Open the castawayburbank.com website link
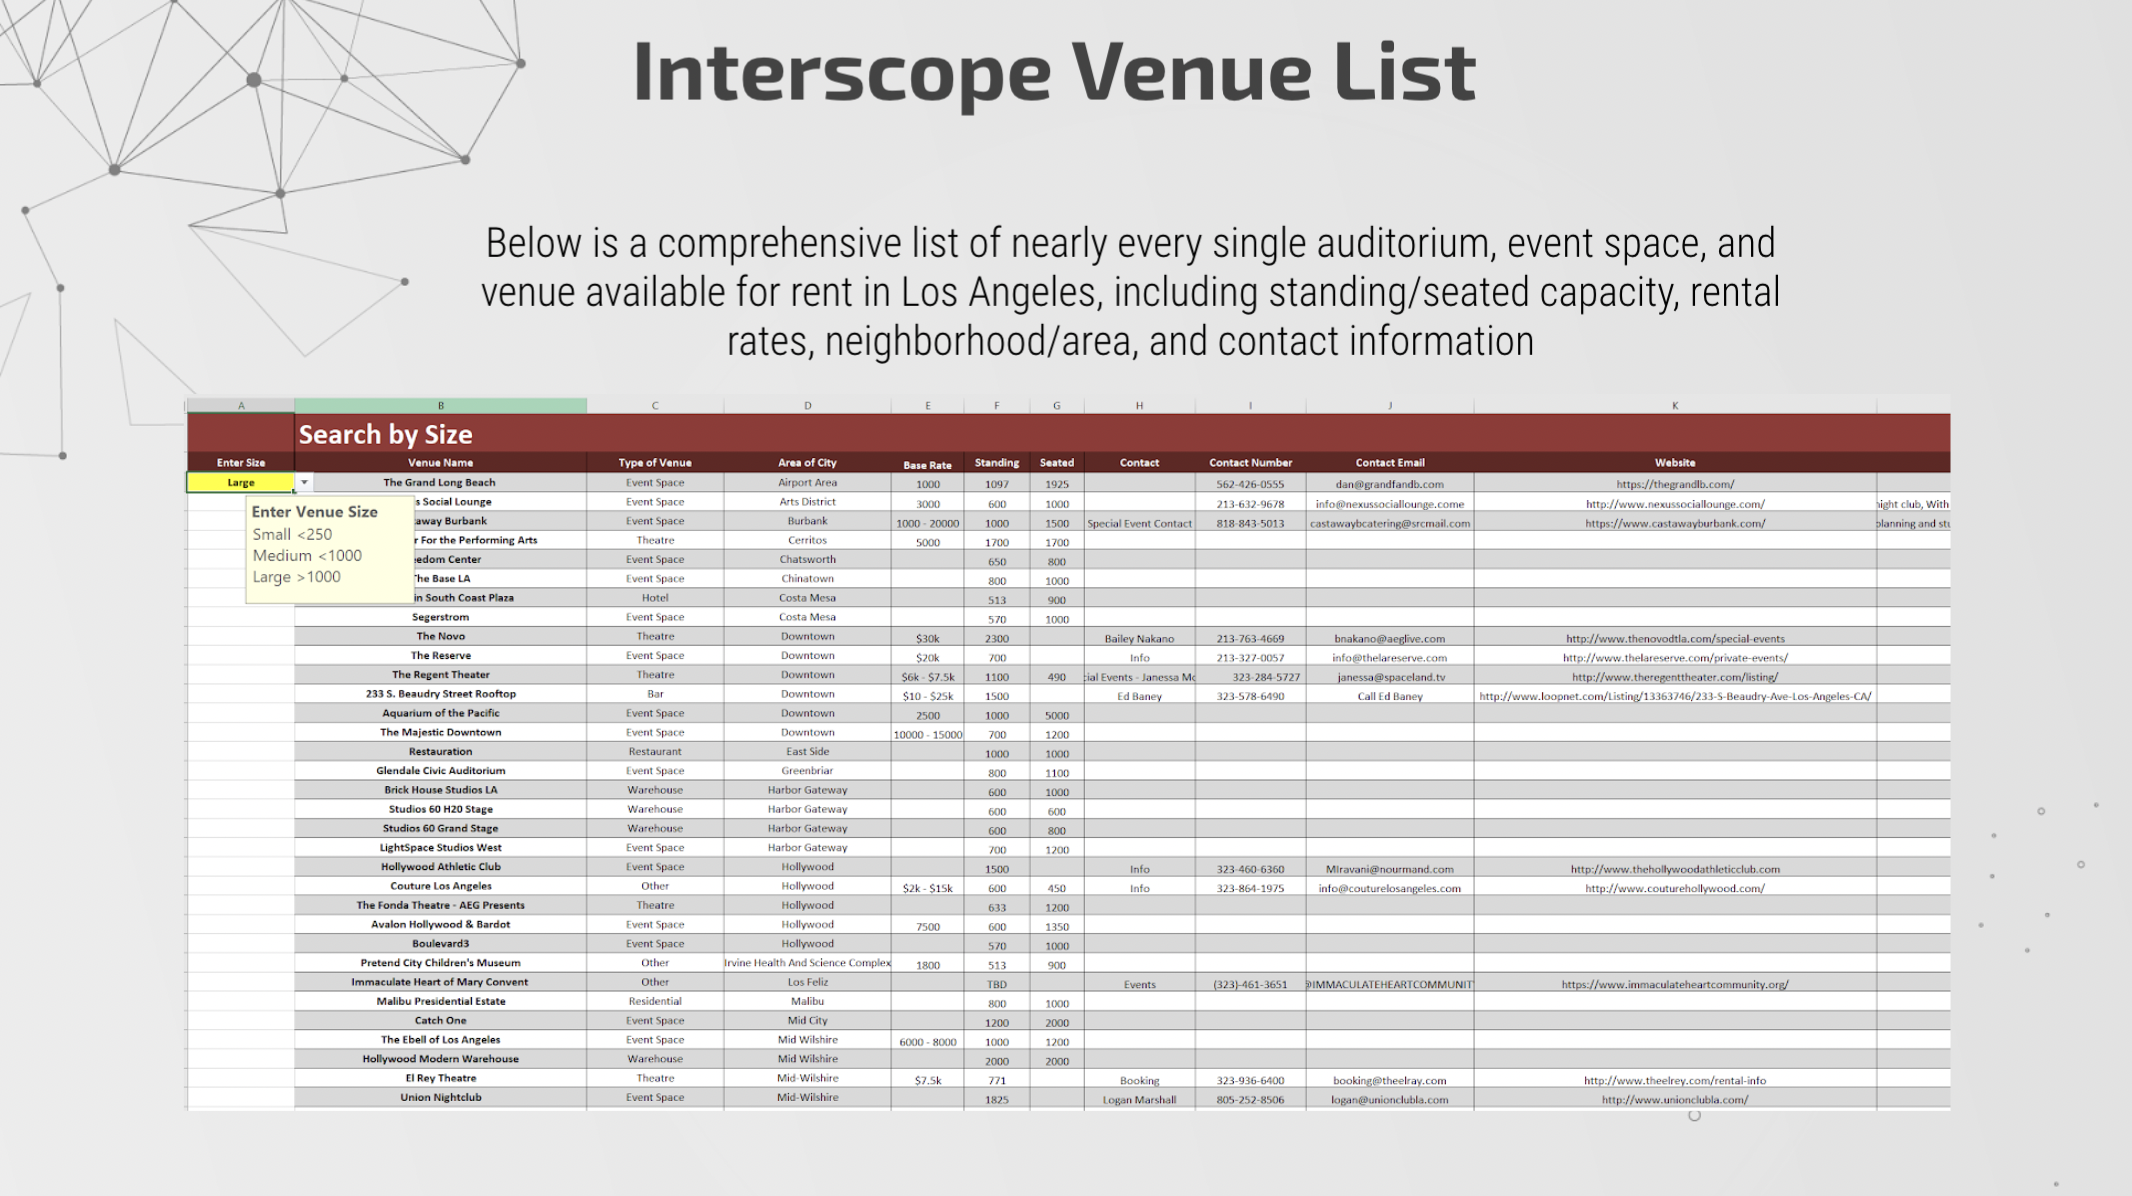2132x1196 pixels. tap(1675, 523)
